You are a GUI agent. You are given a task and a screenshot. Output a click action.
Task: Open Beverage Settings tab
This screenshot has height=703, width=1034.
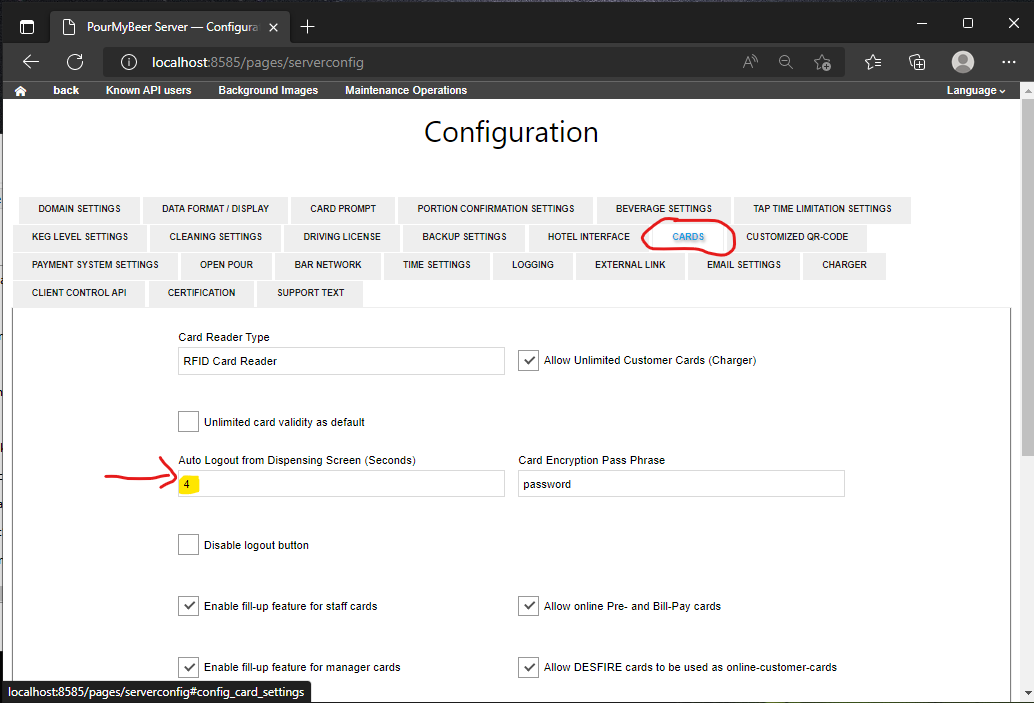coord(663,209)
